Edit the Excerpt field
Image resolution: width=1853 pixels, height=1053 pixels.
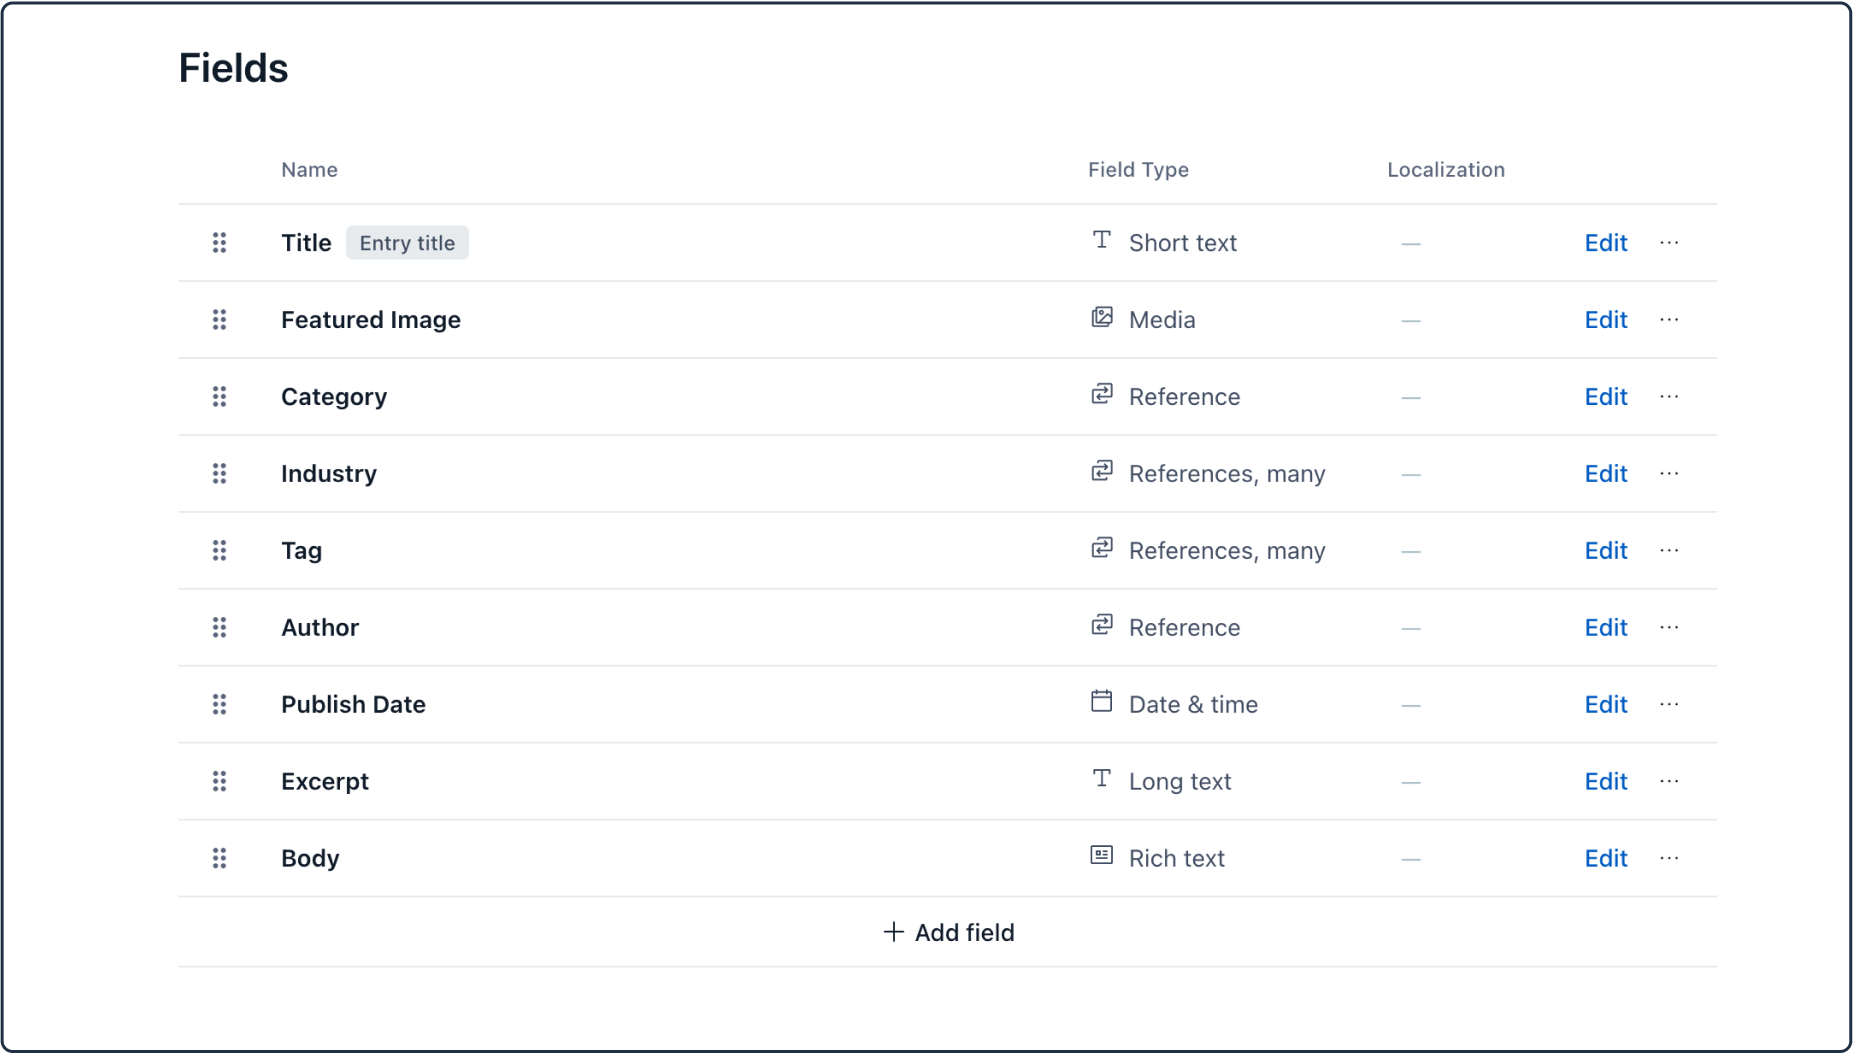[x=1605, y=781]
